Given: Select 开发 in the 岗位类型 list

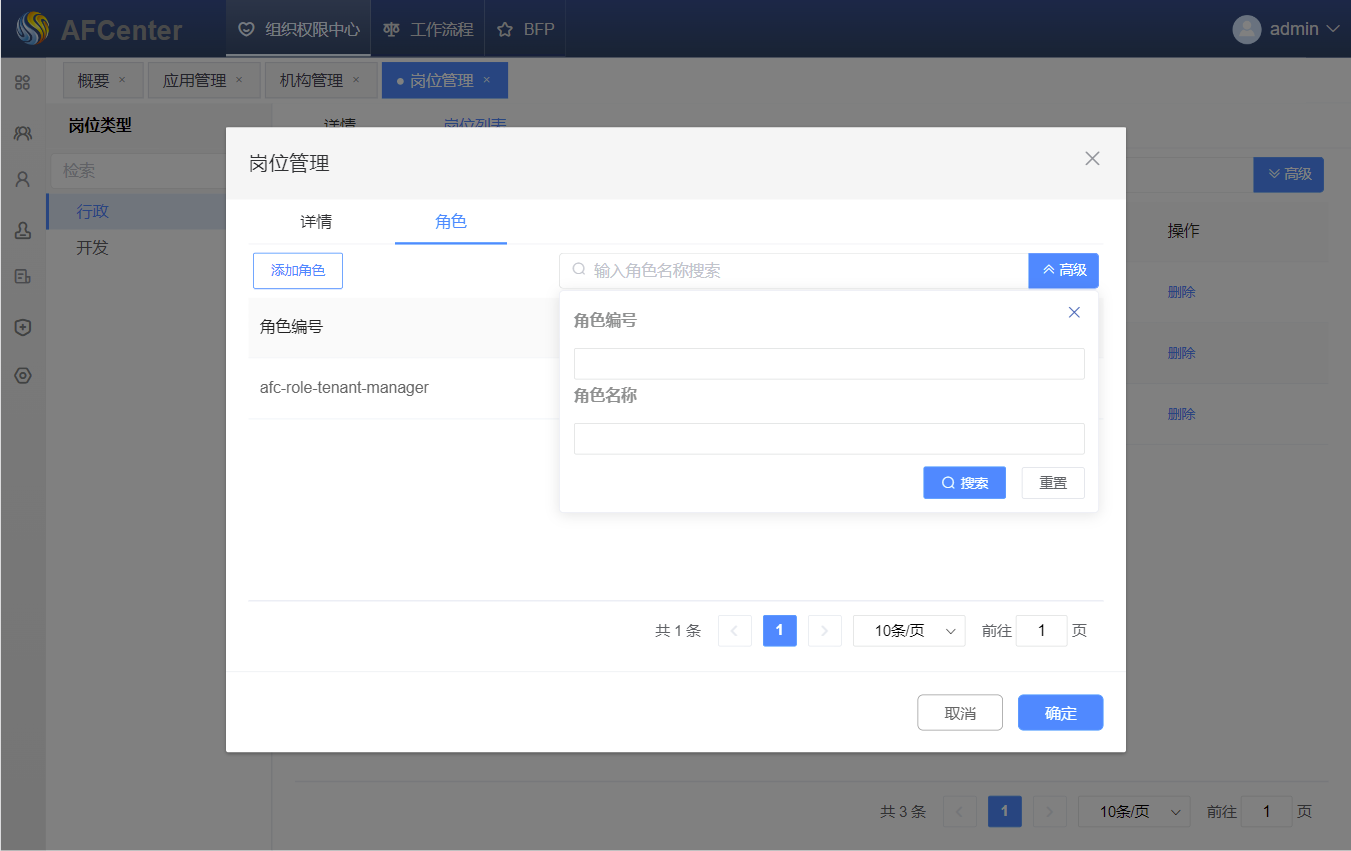Looking at the screenshot, I should [x=92, y=248].
